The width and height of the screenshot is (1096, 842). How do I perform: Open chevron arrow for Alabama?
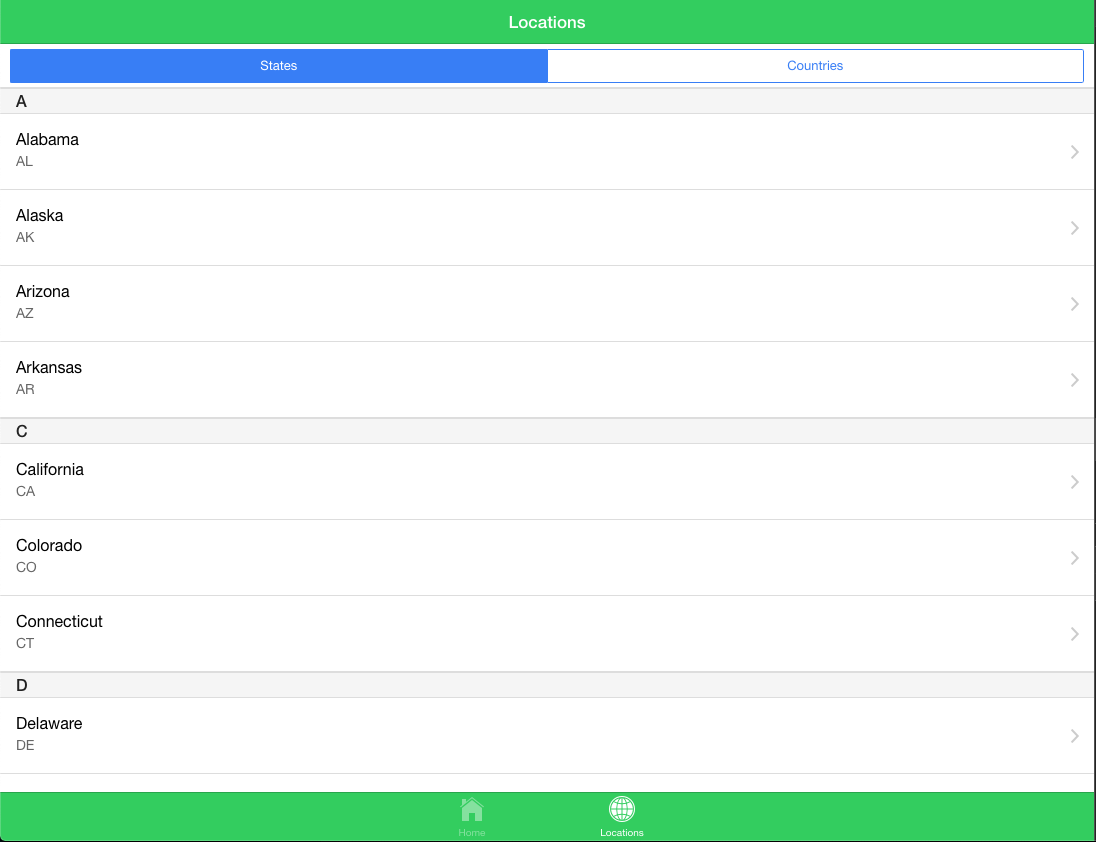click(1075, 152)
